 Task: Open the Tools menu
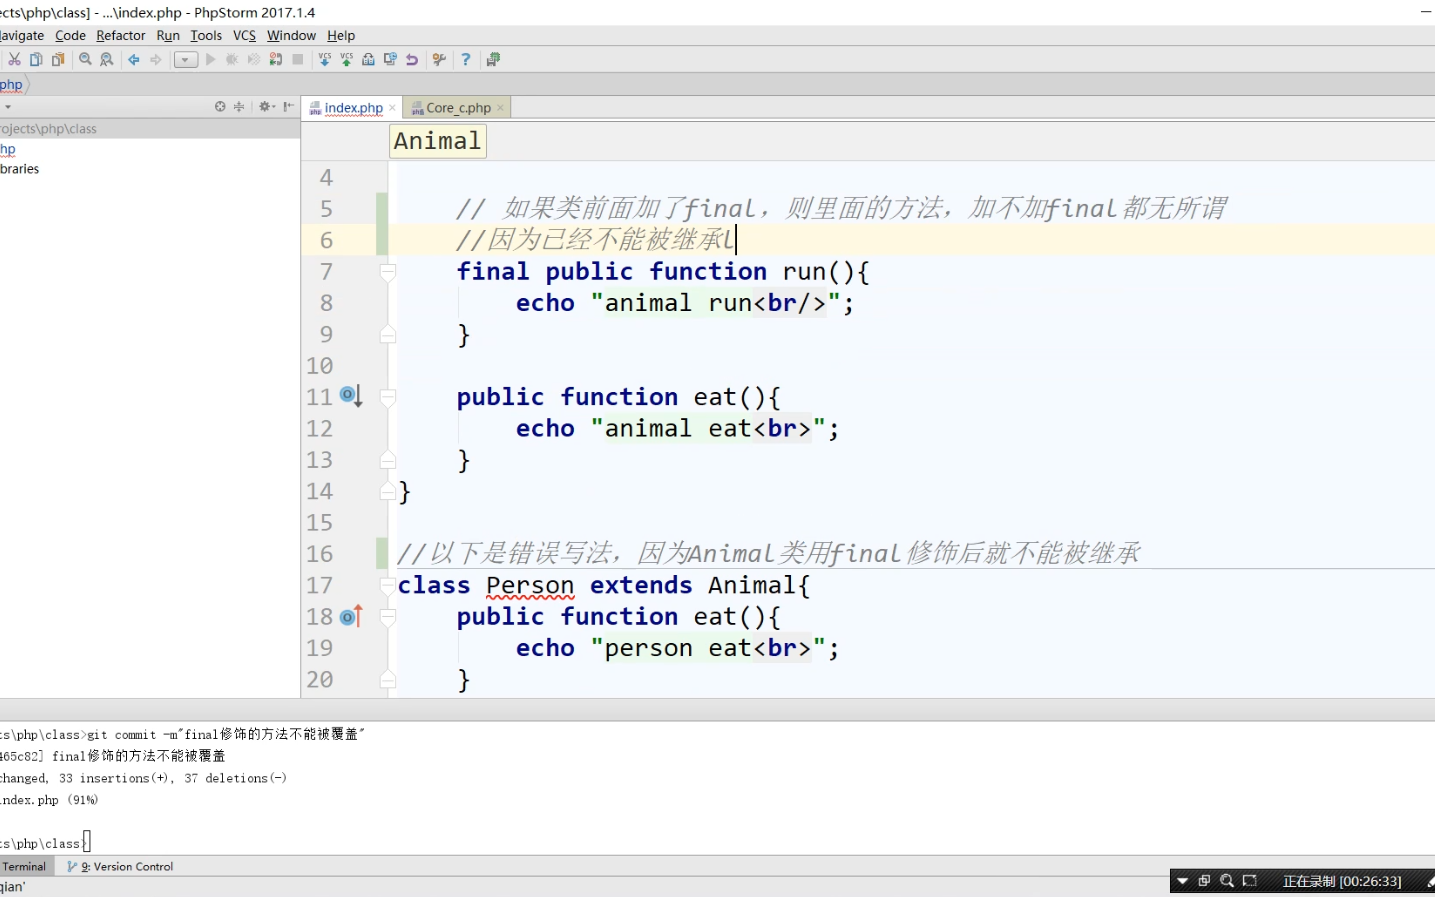pyautogui.click(x=206, y=35)
